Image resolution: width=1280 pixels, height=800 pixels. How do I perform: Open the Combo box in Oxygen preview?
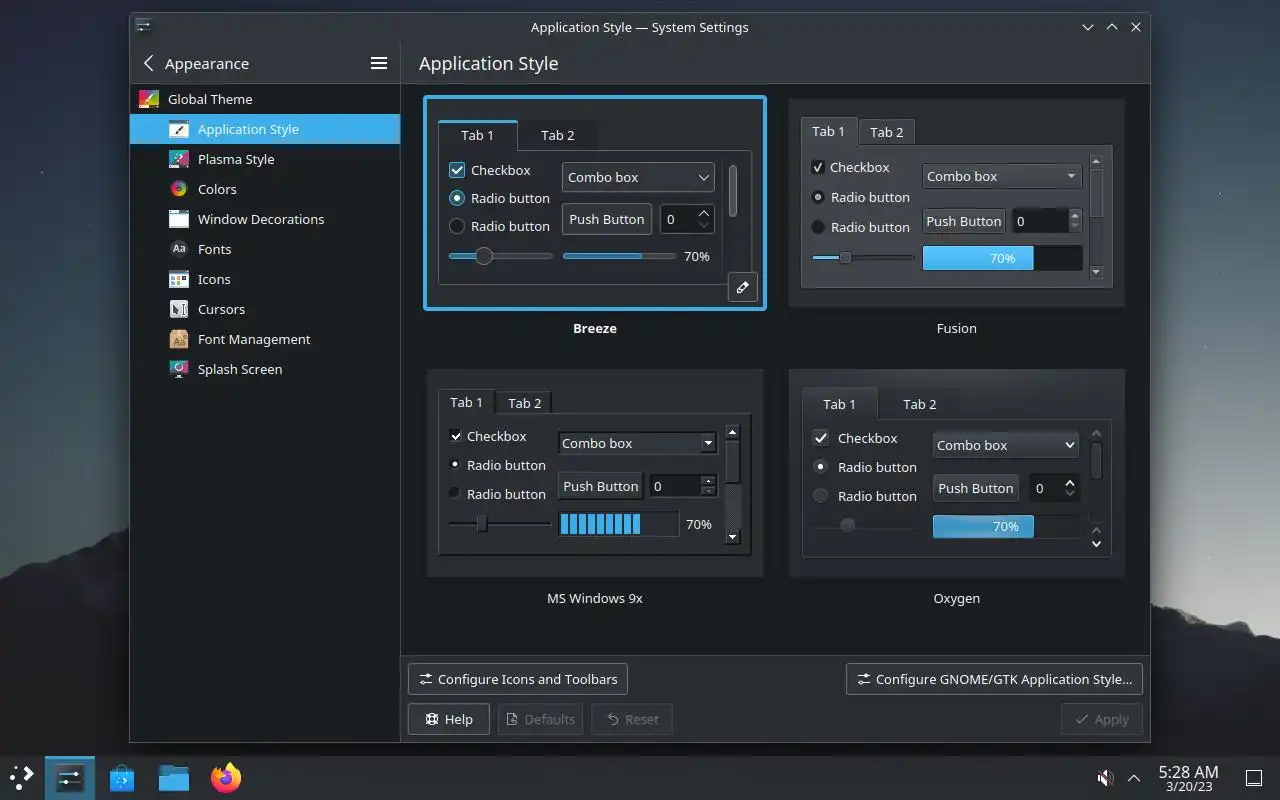[x=1006, y=445]
